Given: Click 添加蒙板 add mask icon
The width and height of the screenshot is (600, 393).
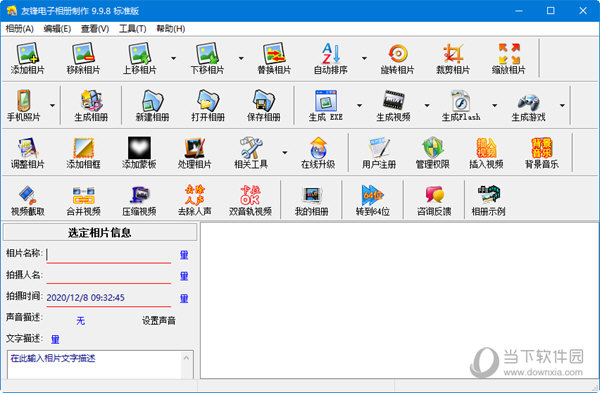Looking at the screenshot, I should (139, 153).
